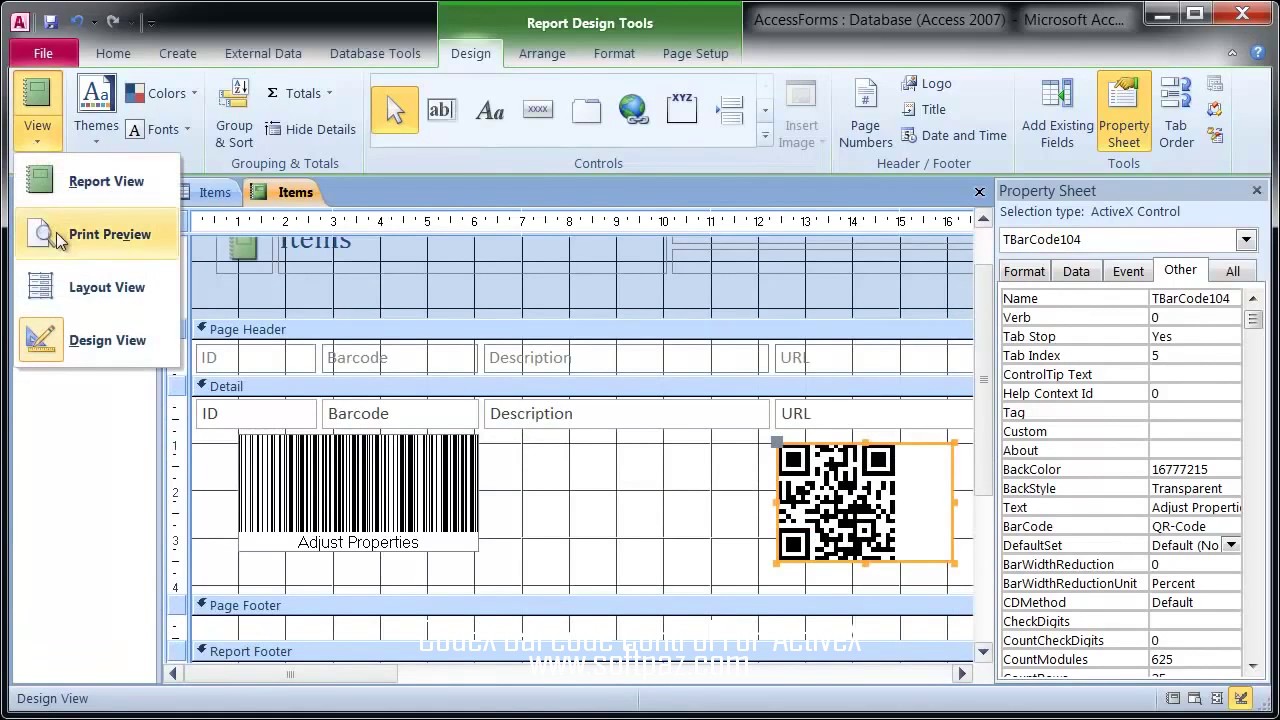Insert Page Numbers
Screen dimensions: 1280x720
tap(865, 114)
